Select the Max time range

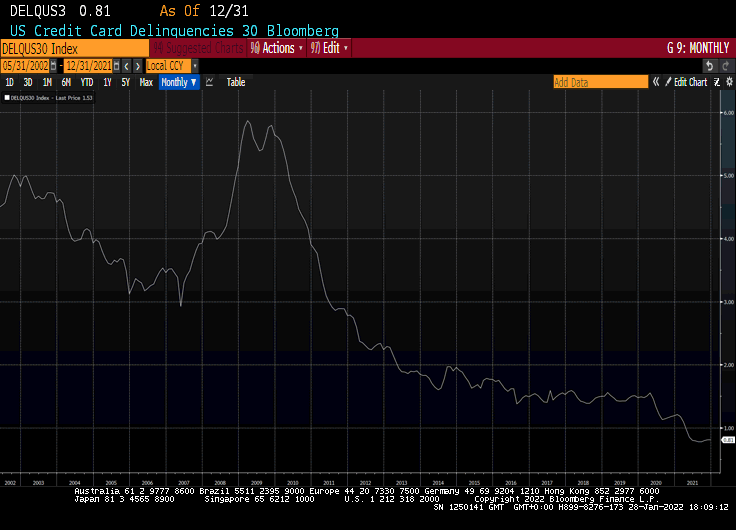click(x=146, y=82)
